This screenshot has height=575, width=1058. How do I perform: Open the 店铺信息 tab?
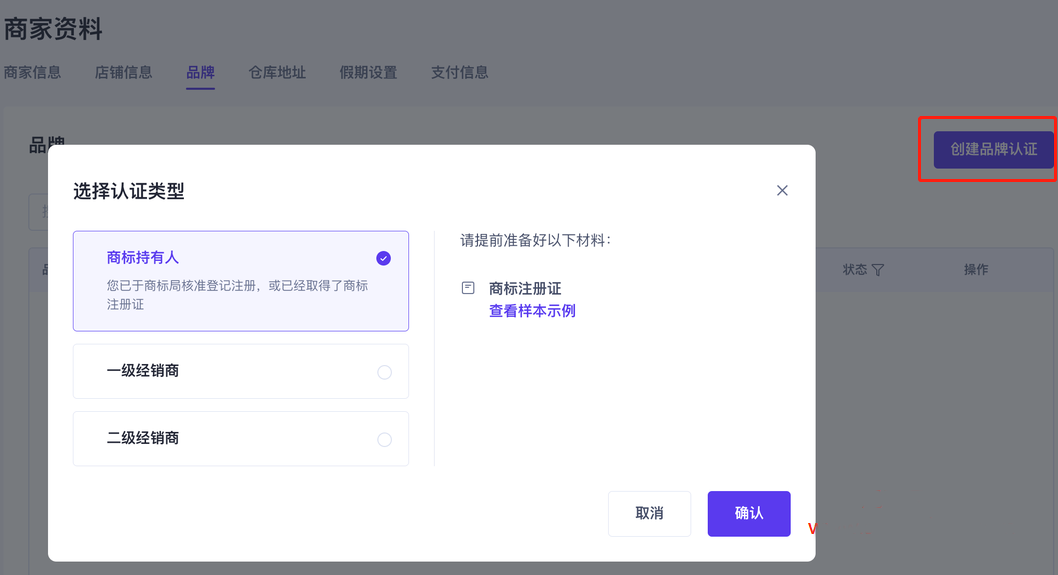(123, 72)
